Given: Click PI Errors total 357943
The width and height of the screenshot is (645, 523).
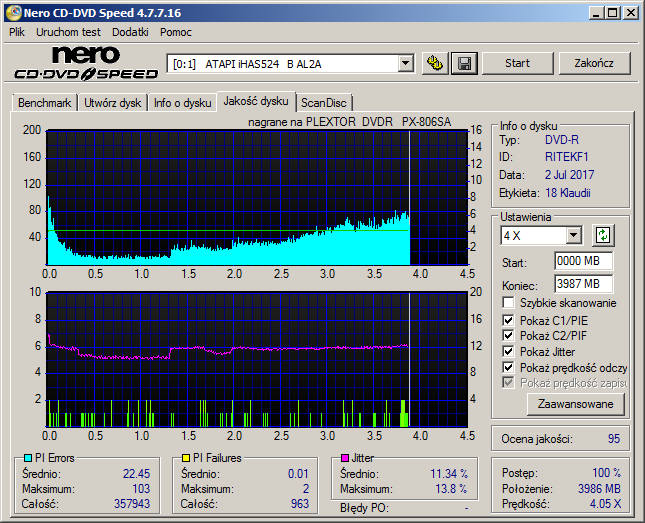Looking at the screenshot, I should (132, 504).
